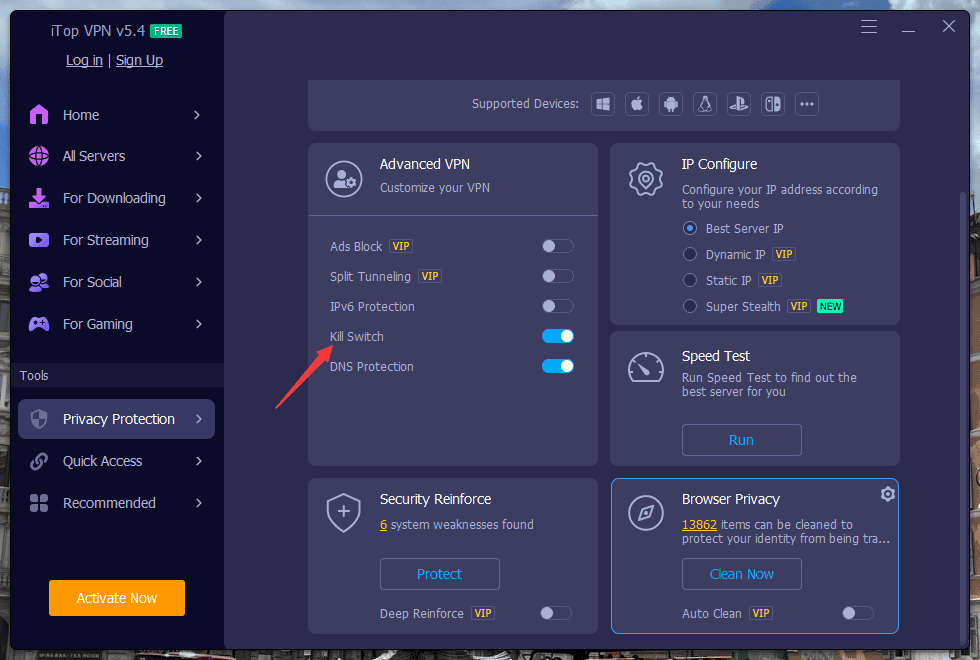980x660 pixels.
Task: Enable the Auto Clean toggle
Action: [x=858, y=613]
